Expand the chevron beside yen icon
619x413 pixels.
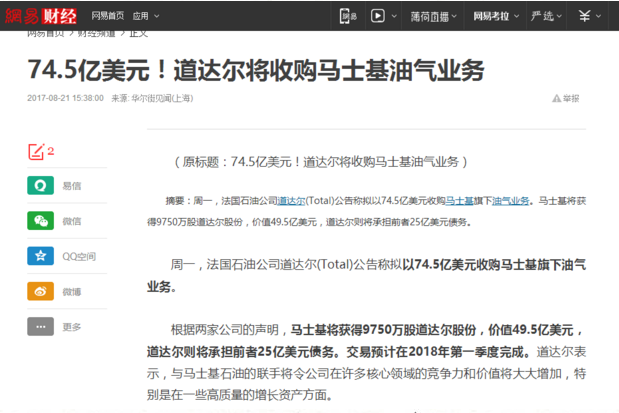[598, 16]
